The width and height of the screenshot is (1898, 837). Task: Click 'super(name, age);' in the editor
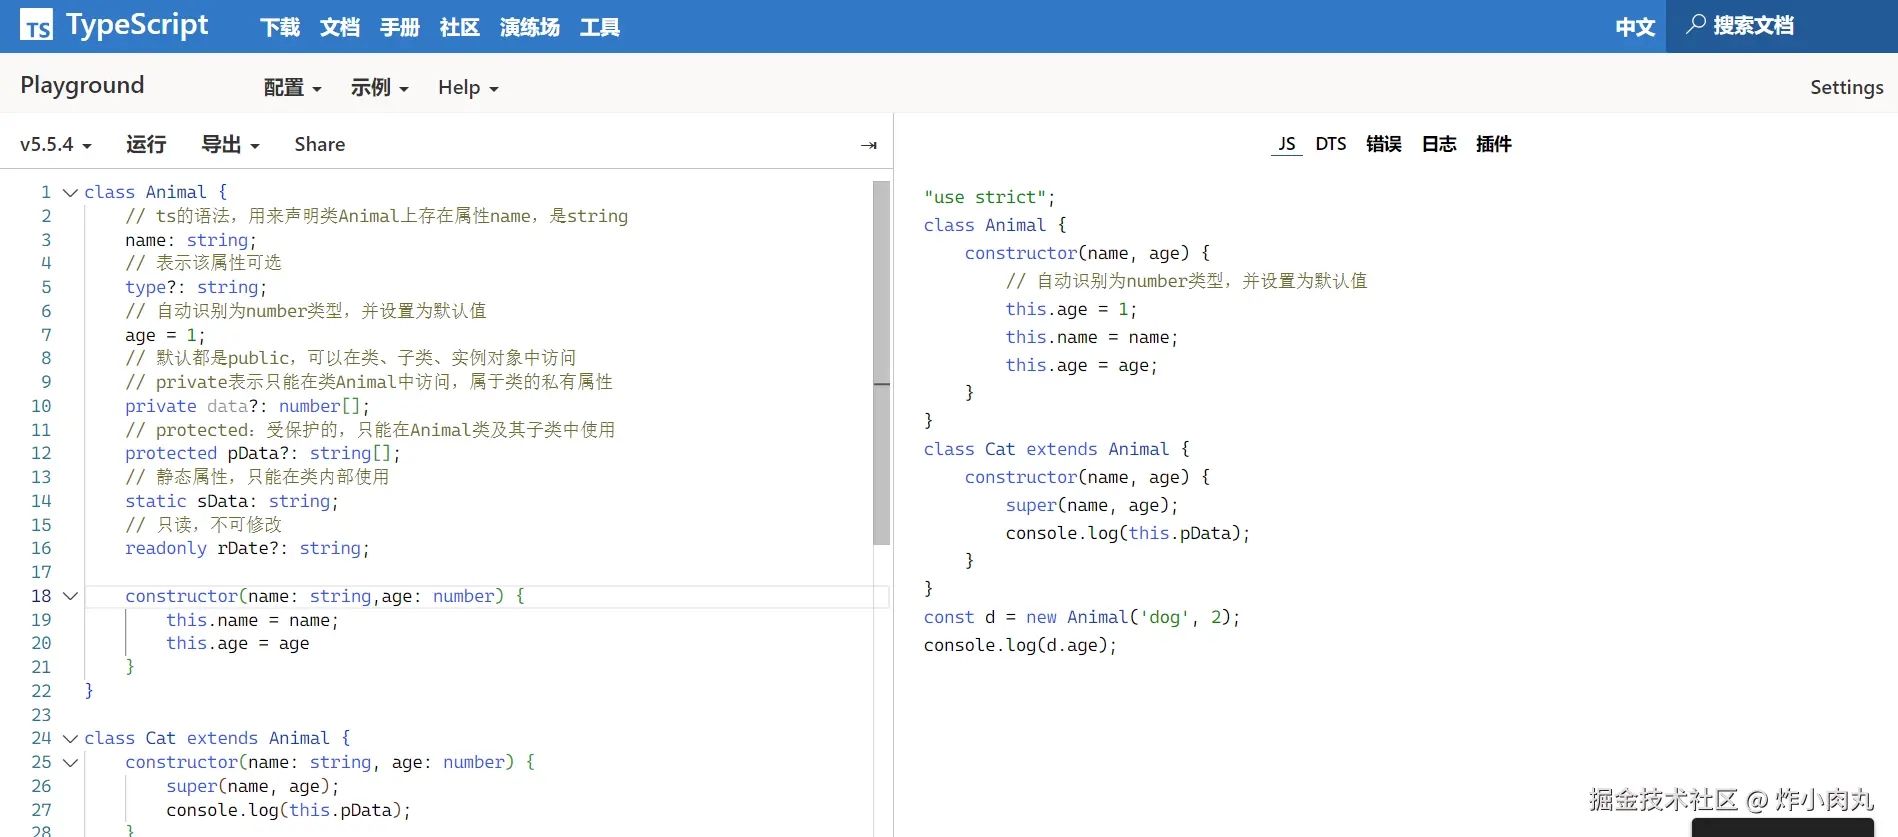coord(253,786)
